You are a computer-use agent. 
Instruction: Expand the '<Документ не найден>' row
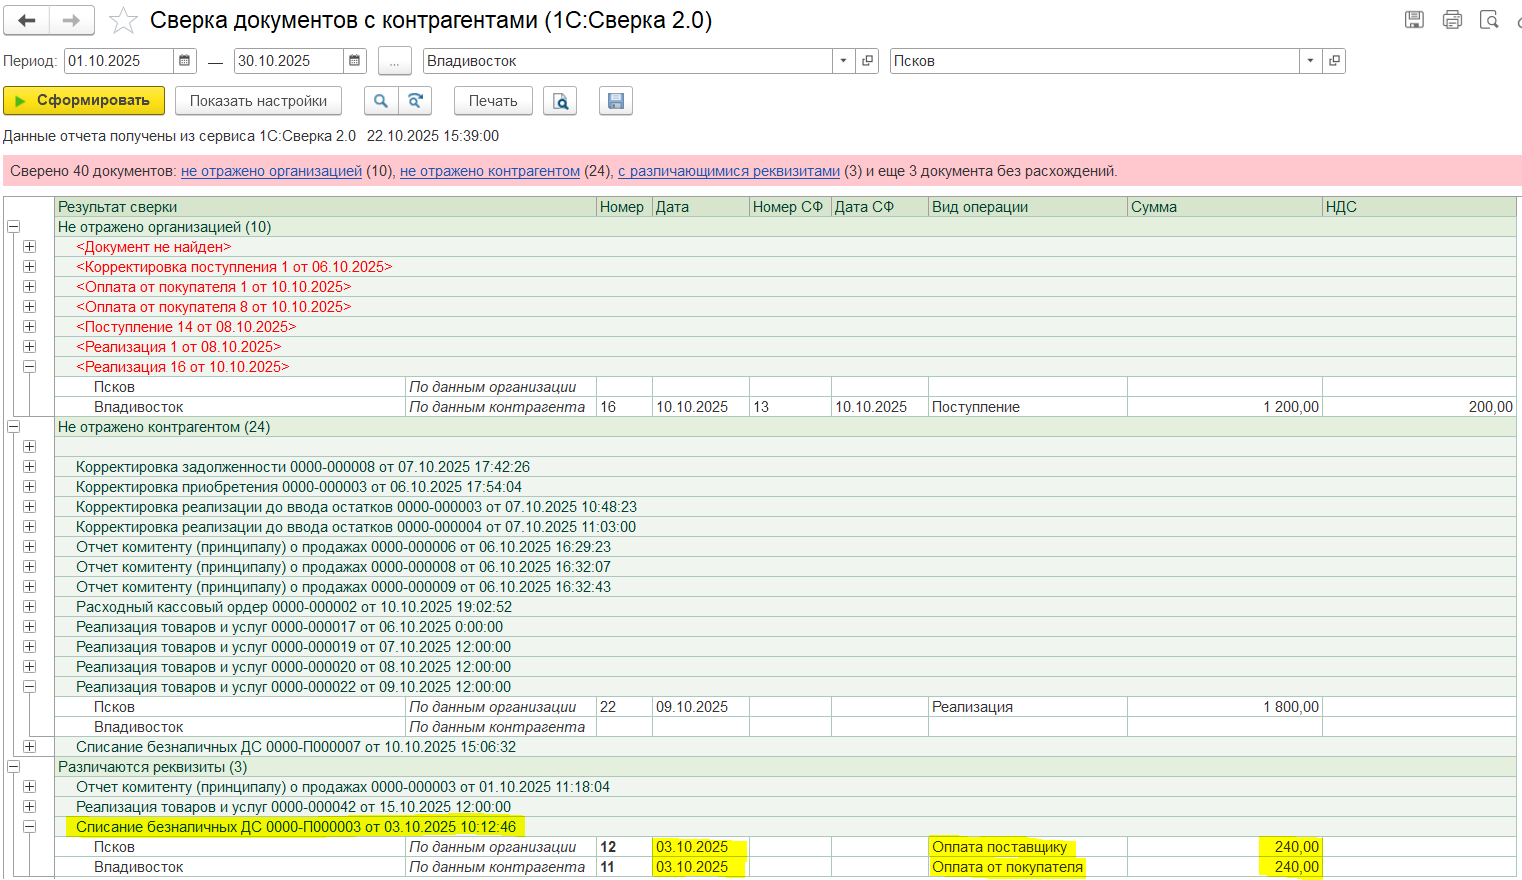[x=29, y=247]
